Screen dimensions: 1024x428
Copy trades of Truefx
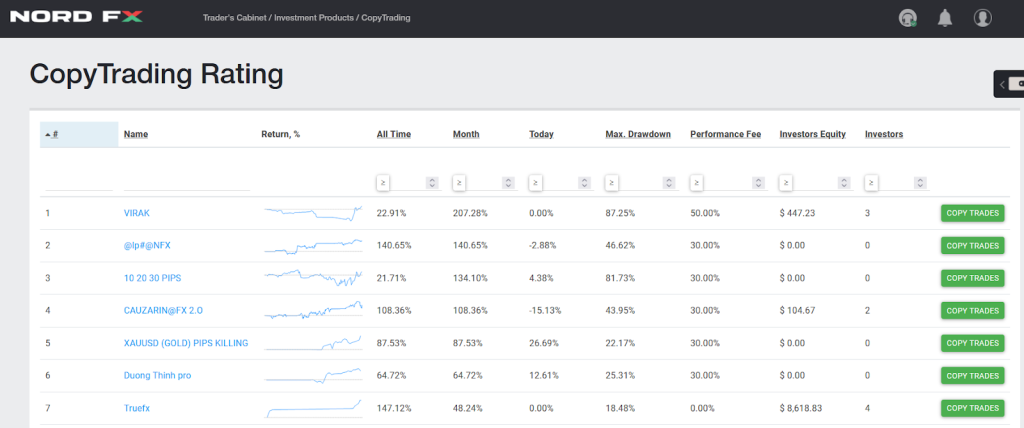coord(972,408)
